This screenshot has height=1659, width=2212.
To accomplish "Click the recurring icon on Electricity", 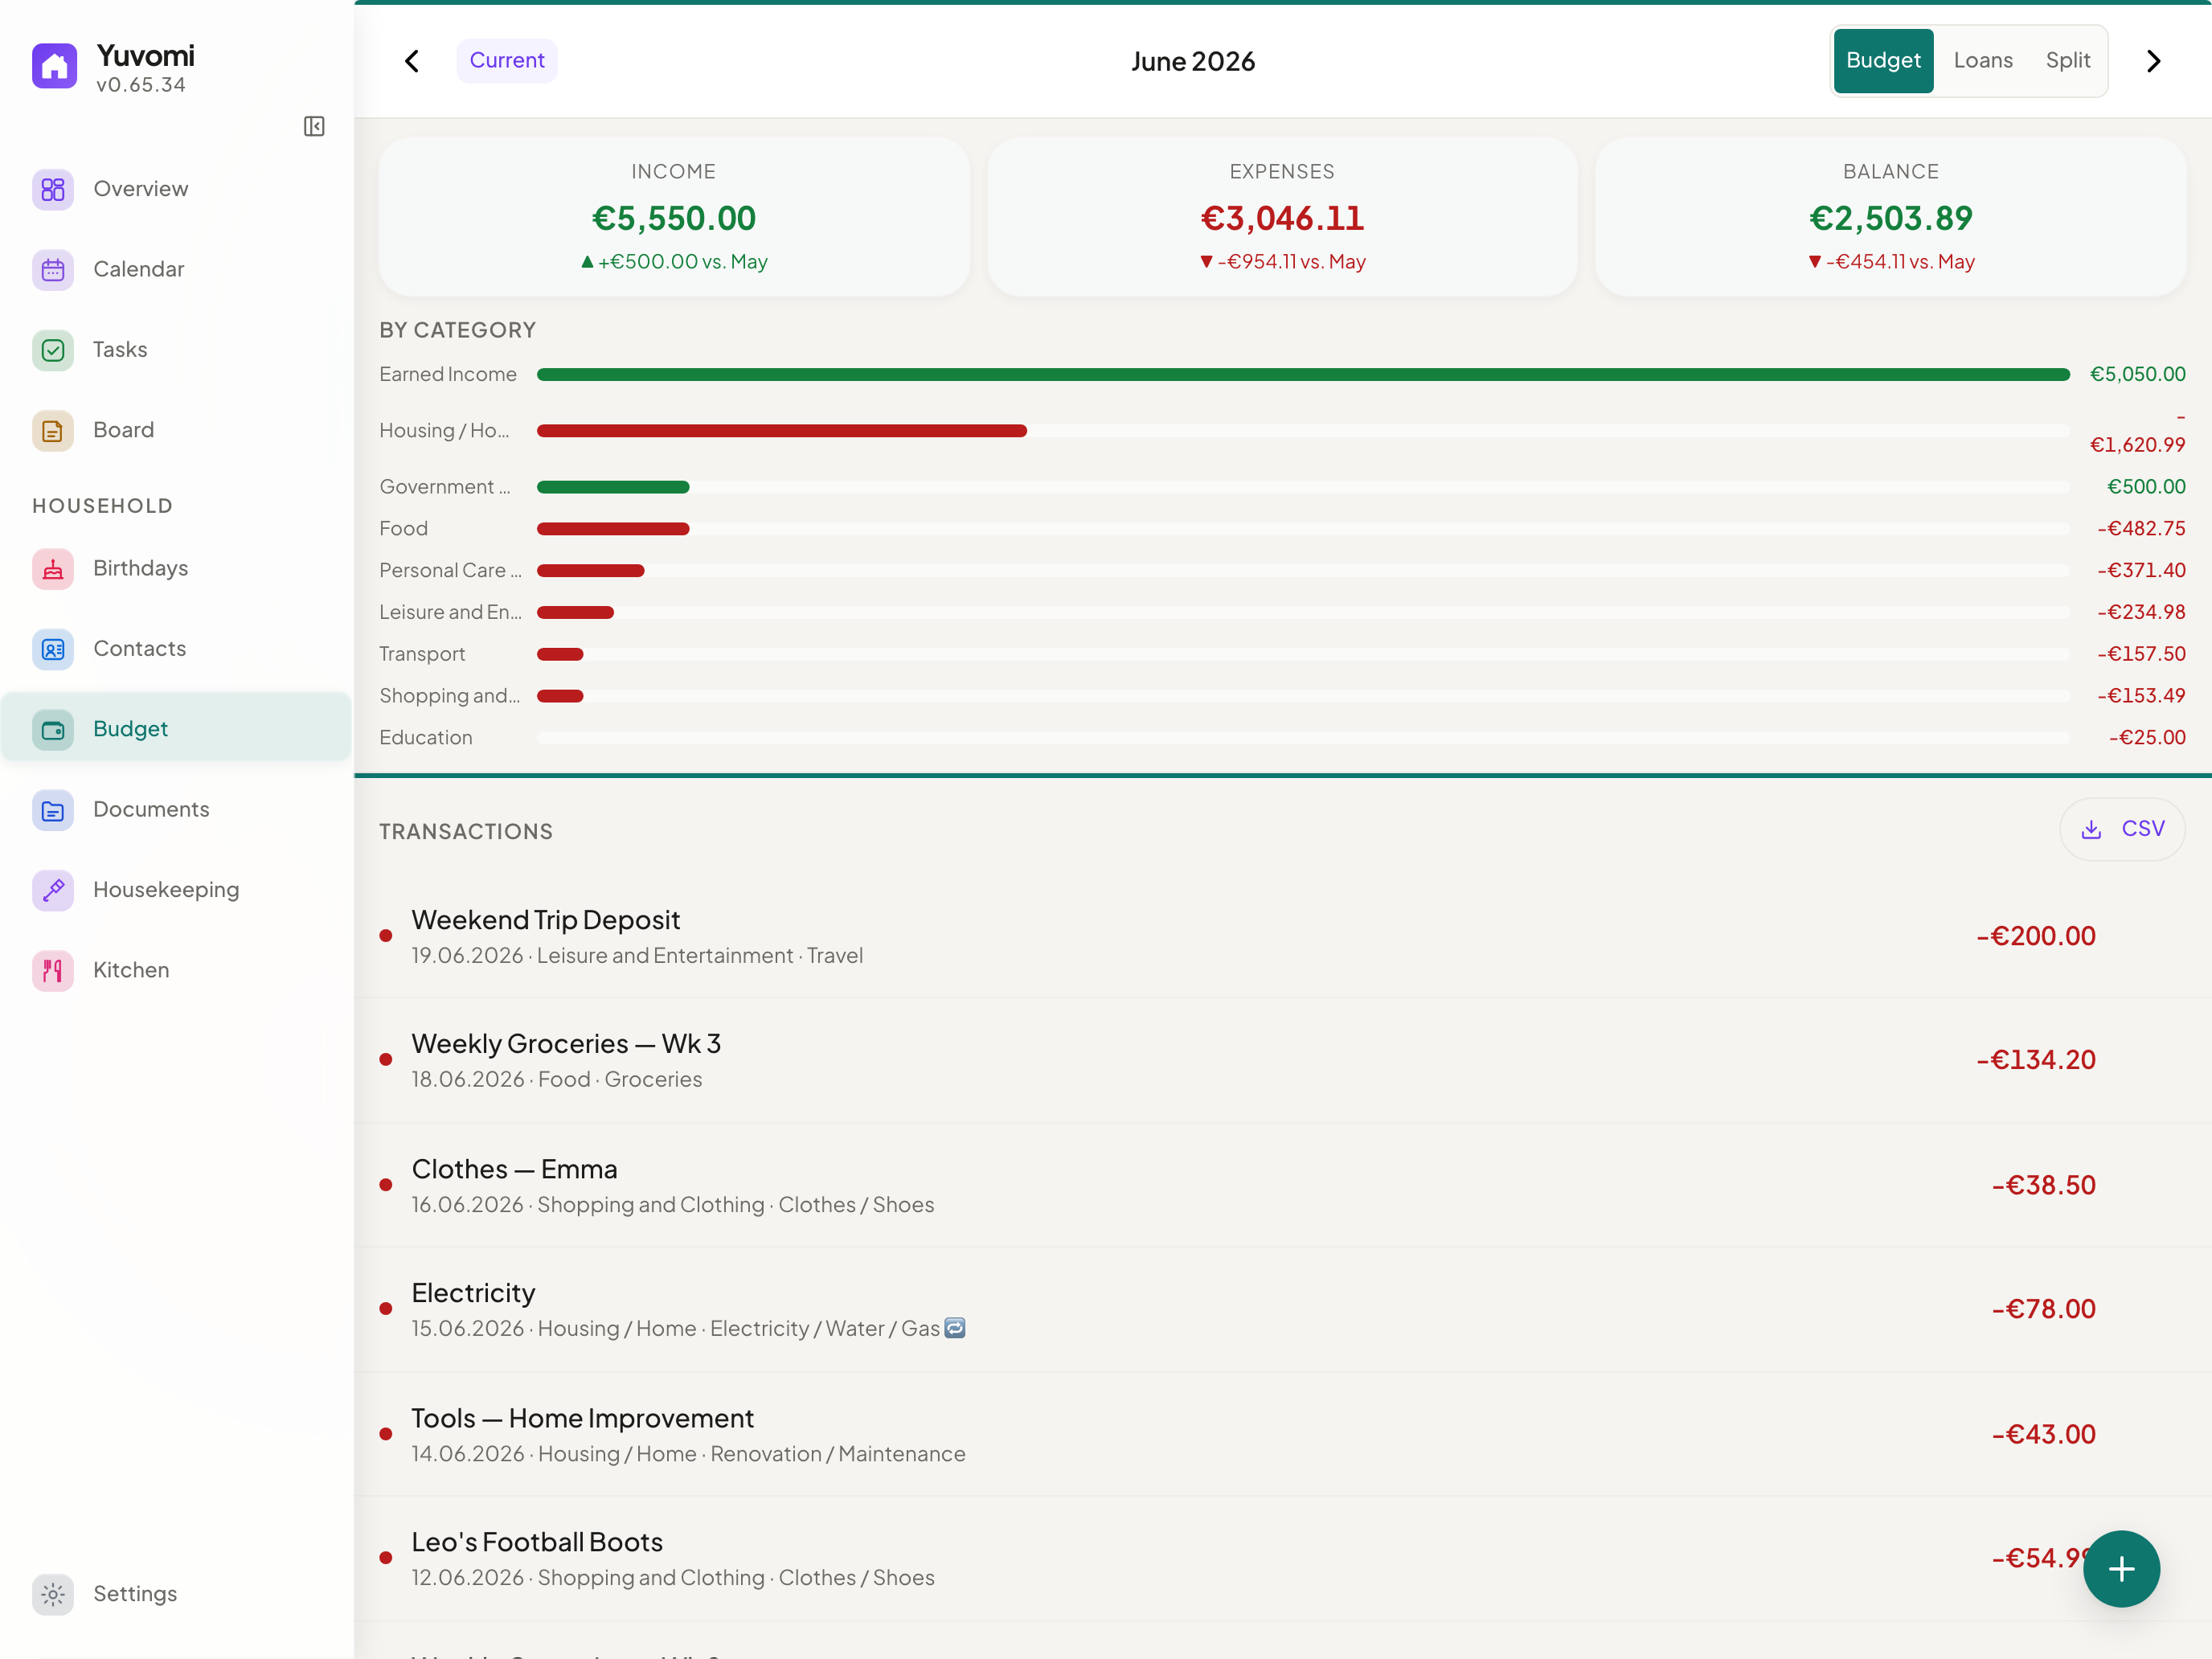I will (x=955, y=1328).
